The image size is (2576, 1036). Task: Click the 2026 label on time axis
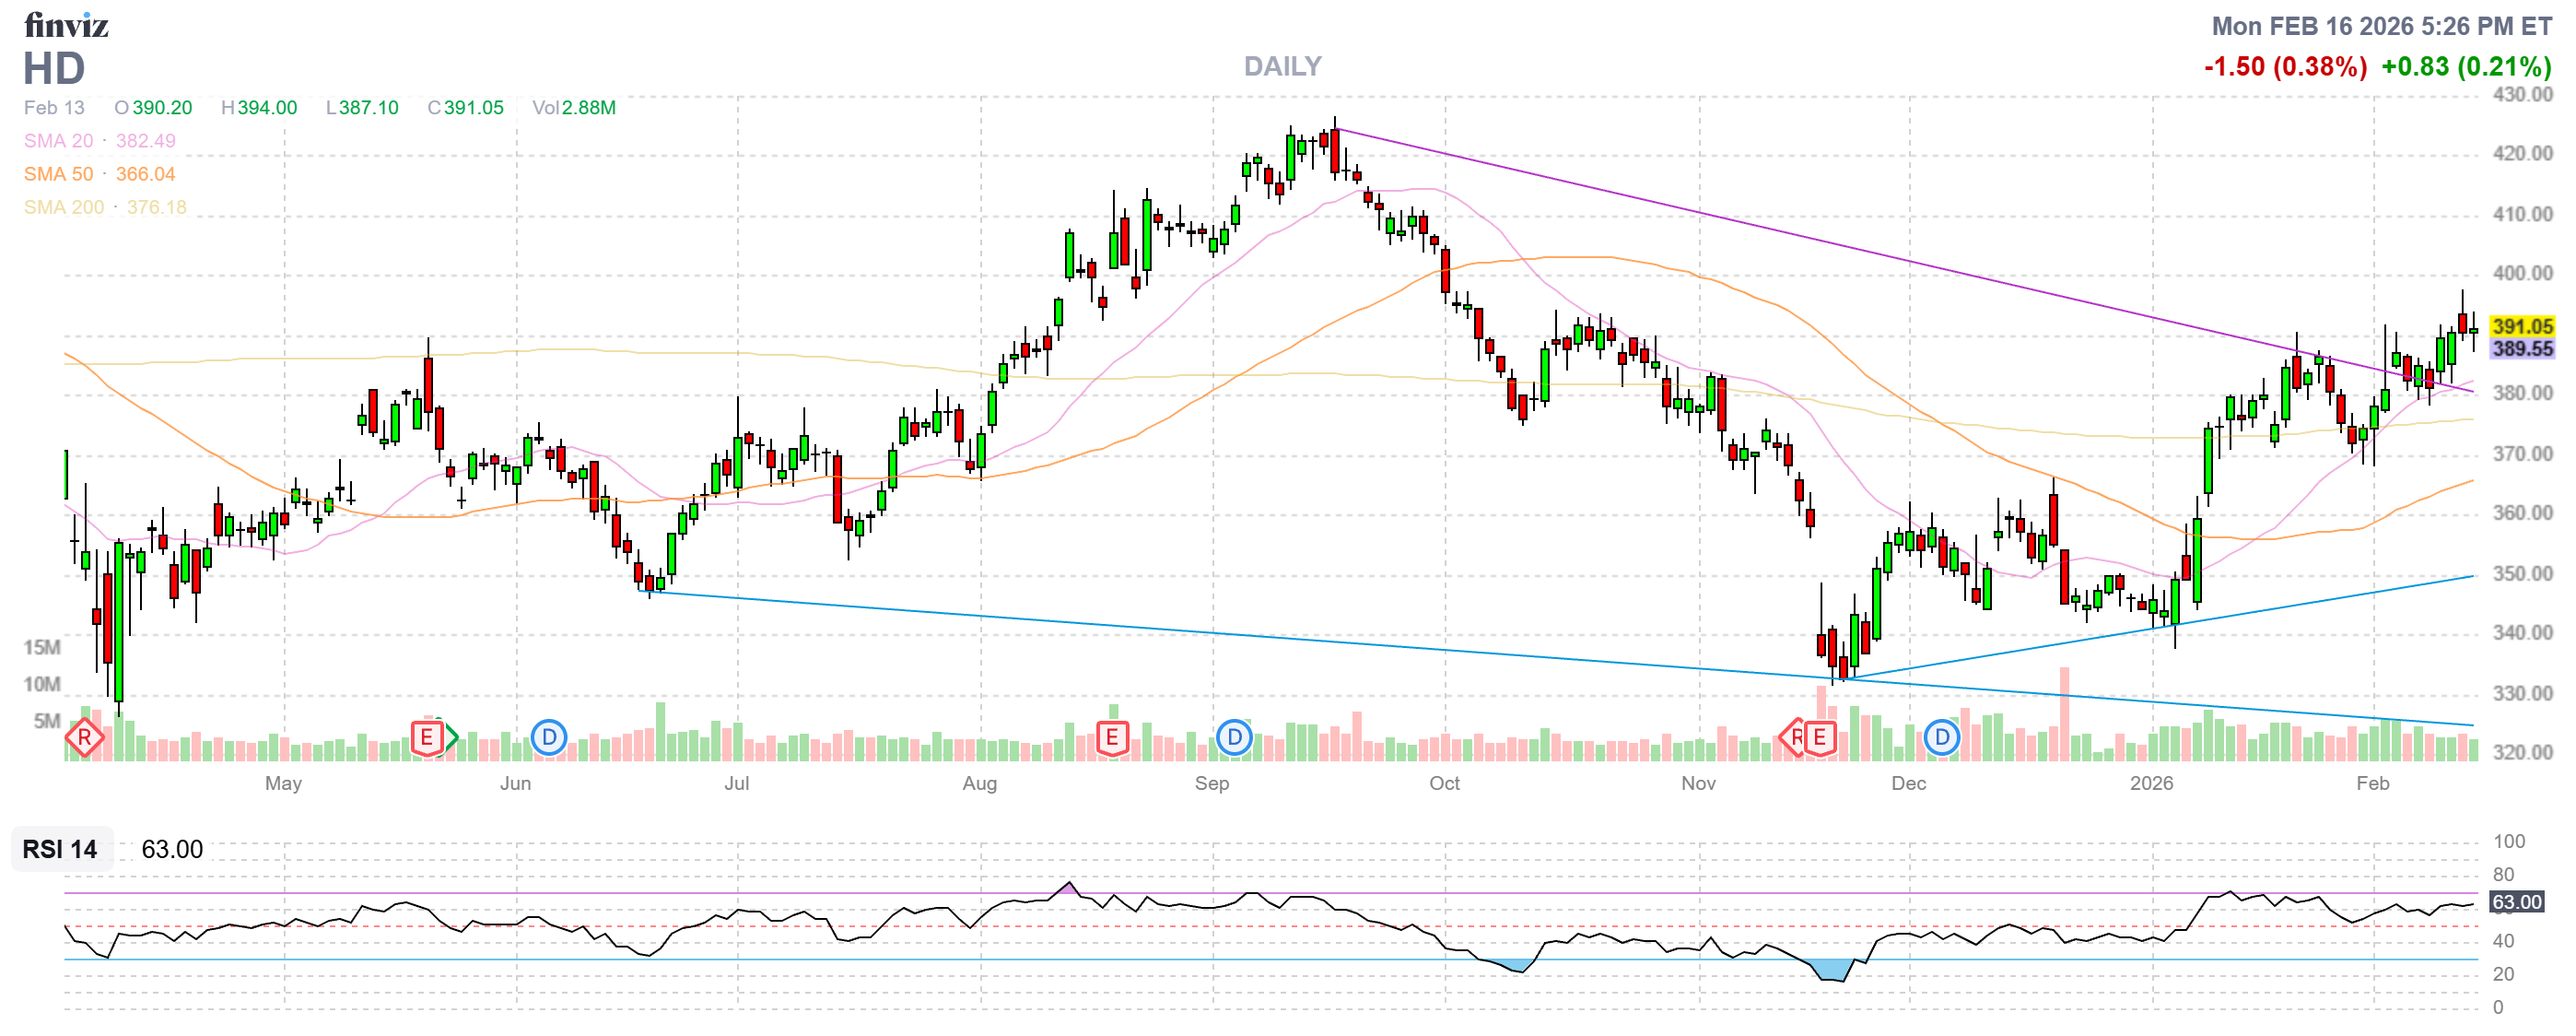pyautogui.click(x=2151, y=783)
